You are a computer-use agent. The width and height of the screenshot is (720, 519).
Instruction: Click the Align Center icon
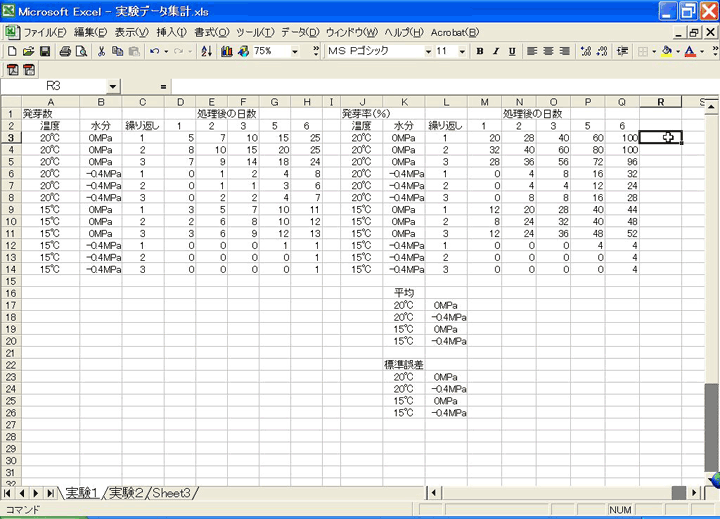click(x=550, y=51)
